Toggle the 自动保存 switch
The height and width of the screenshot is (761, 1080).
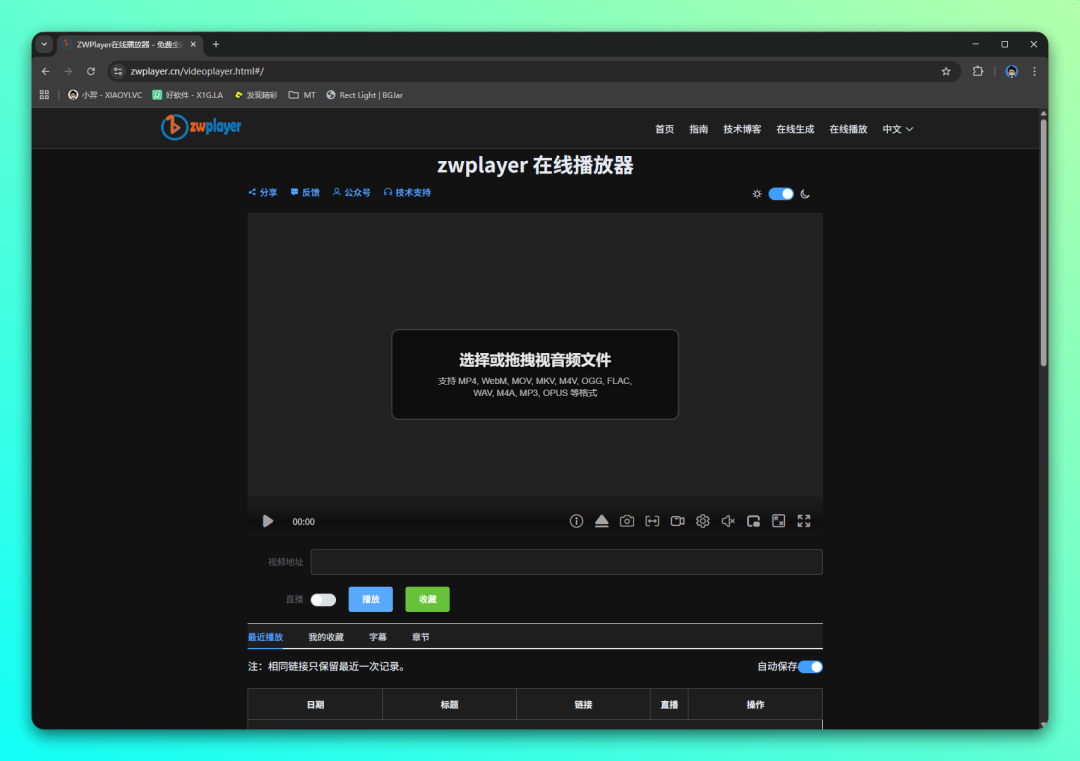click(x=811, y=667)
